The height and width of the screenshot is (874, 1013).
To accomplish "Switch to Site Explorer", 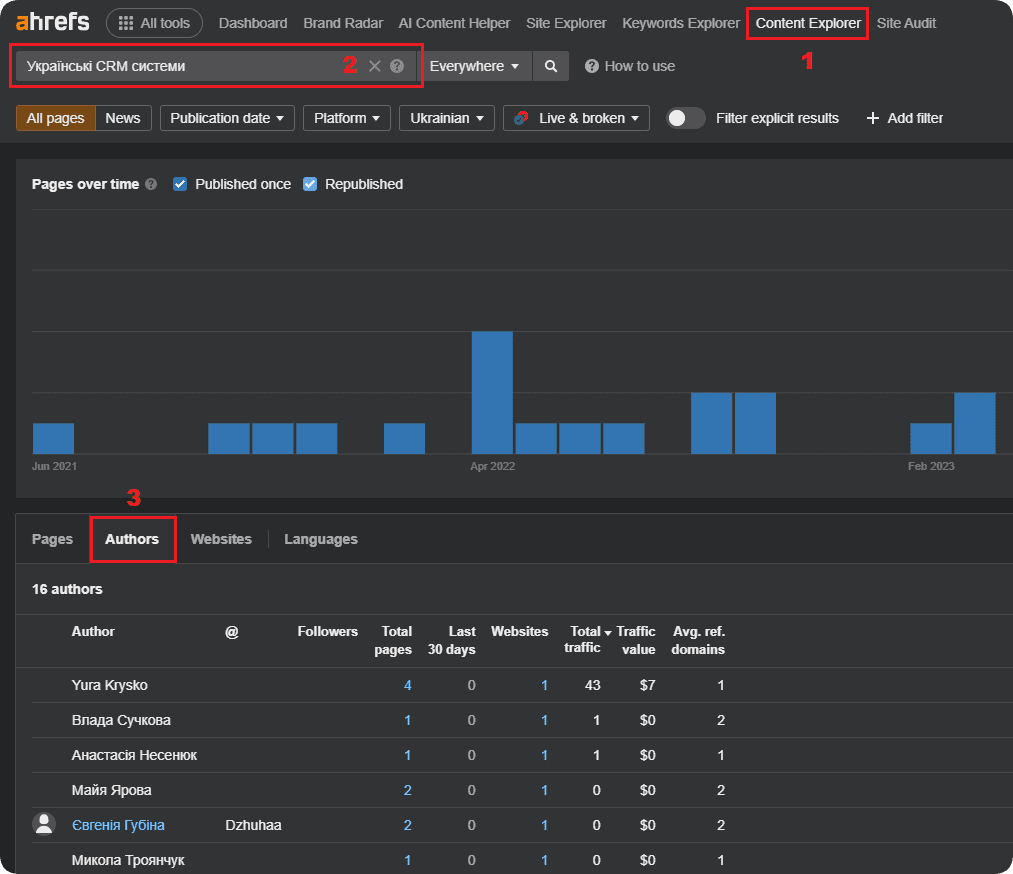I will (566, 23).
